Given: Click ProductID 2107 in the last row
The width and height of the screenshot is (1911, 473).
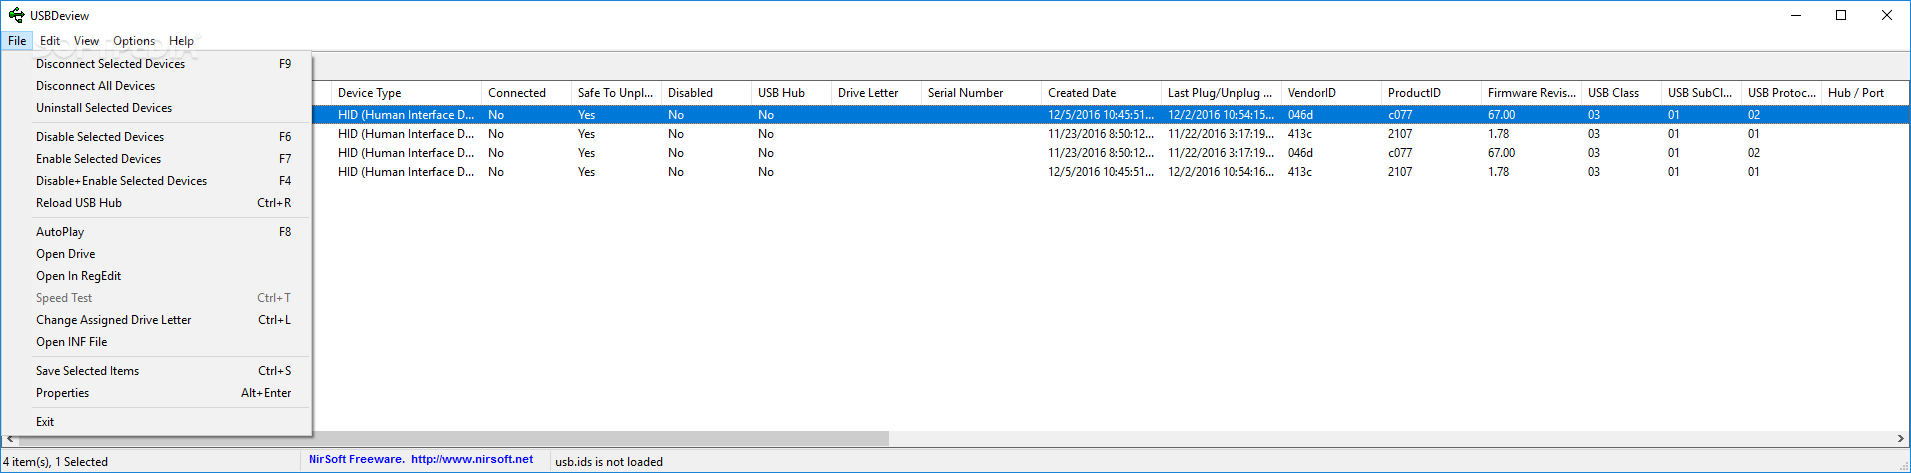Looking at the screenshot, I should click(1400, 172).
